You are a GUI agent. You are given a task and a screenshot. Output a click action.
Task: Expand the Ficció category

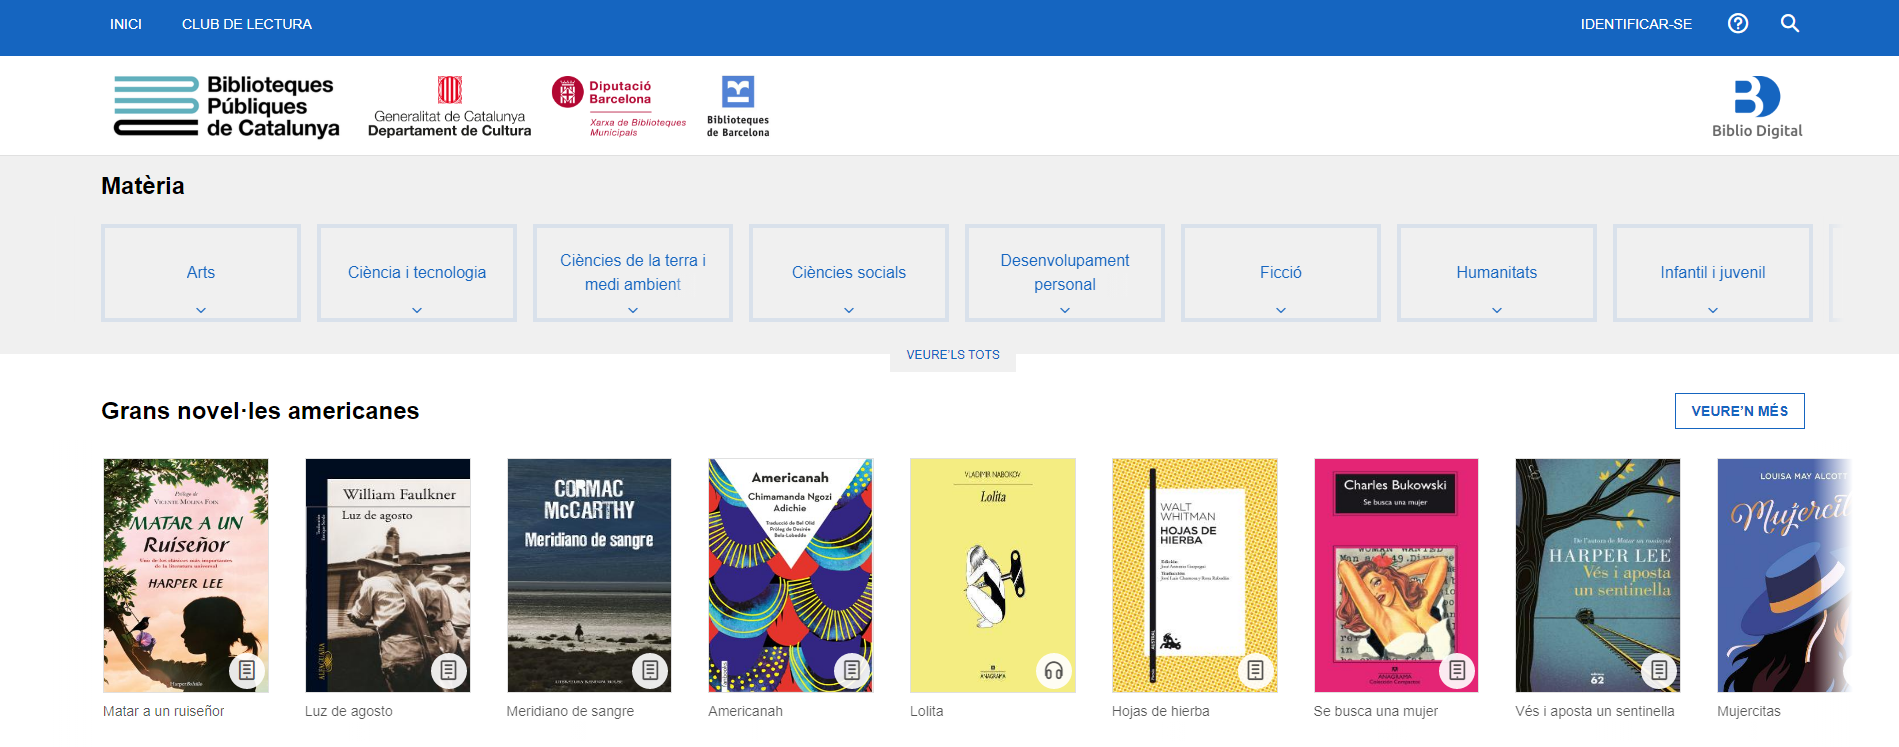click(1281, 273)
